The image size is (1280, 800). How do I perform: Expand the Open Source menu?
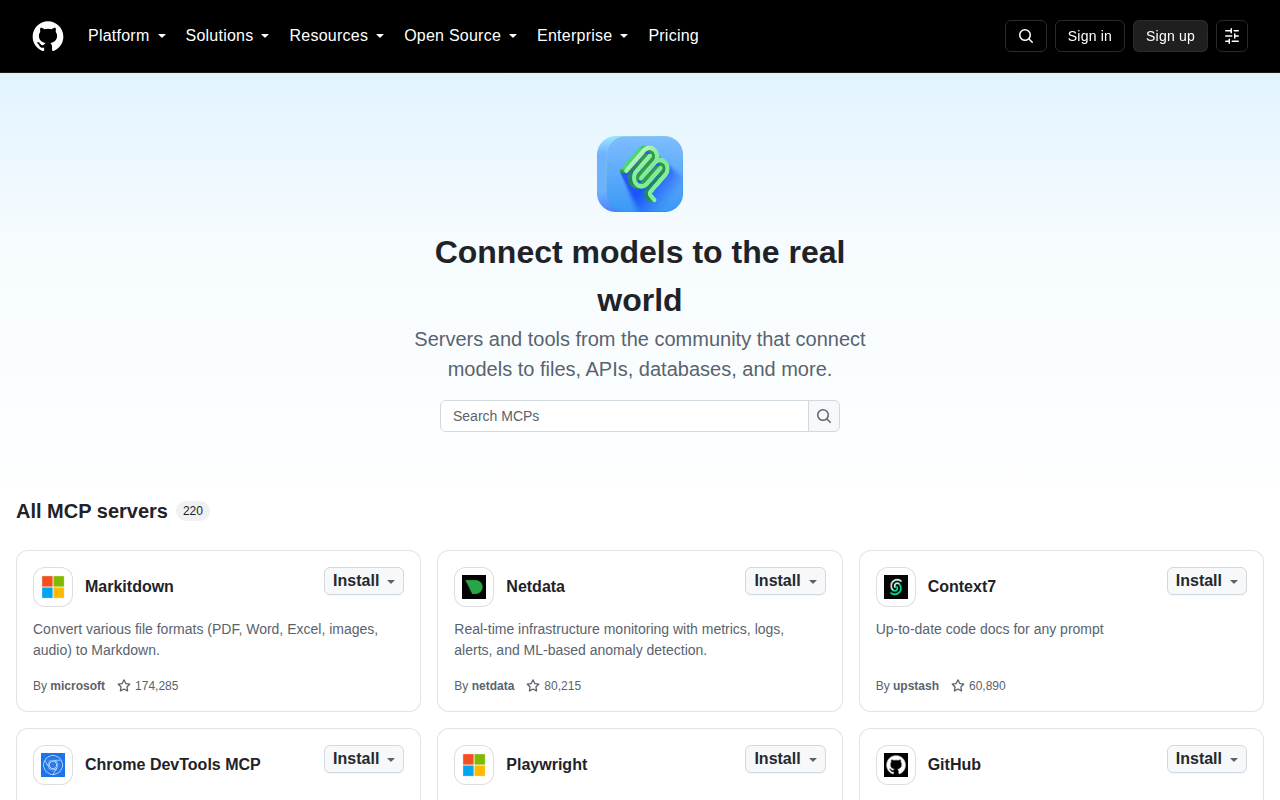tap(461, 36)
